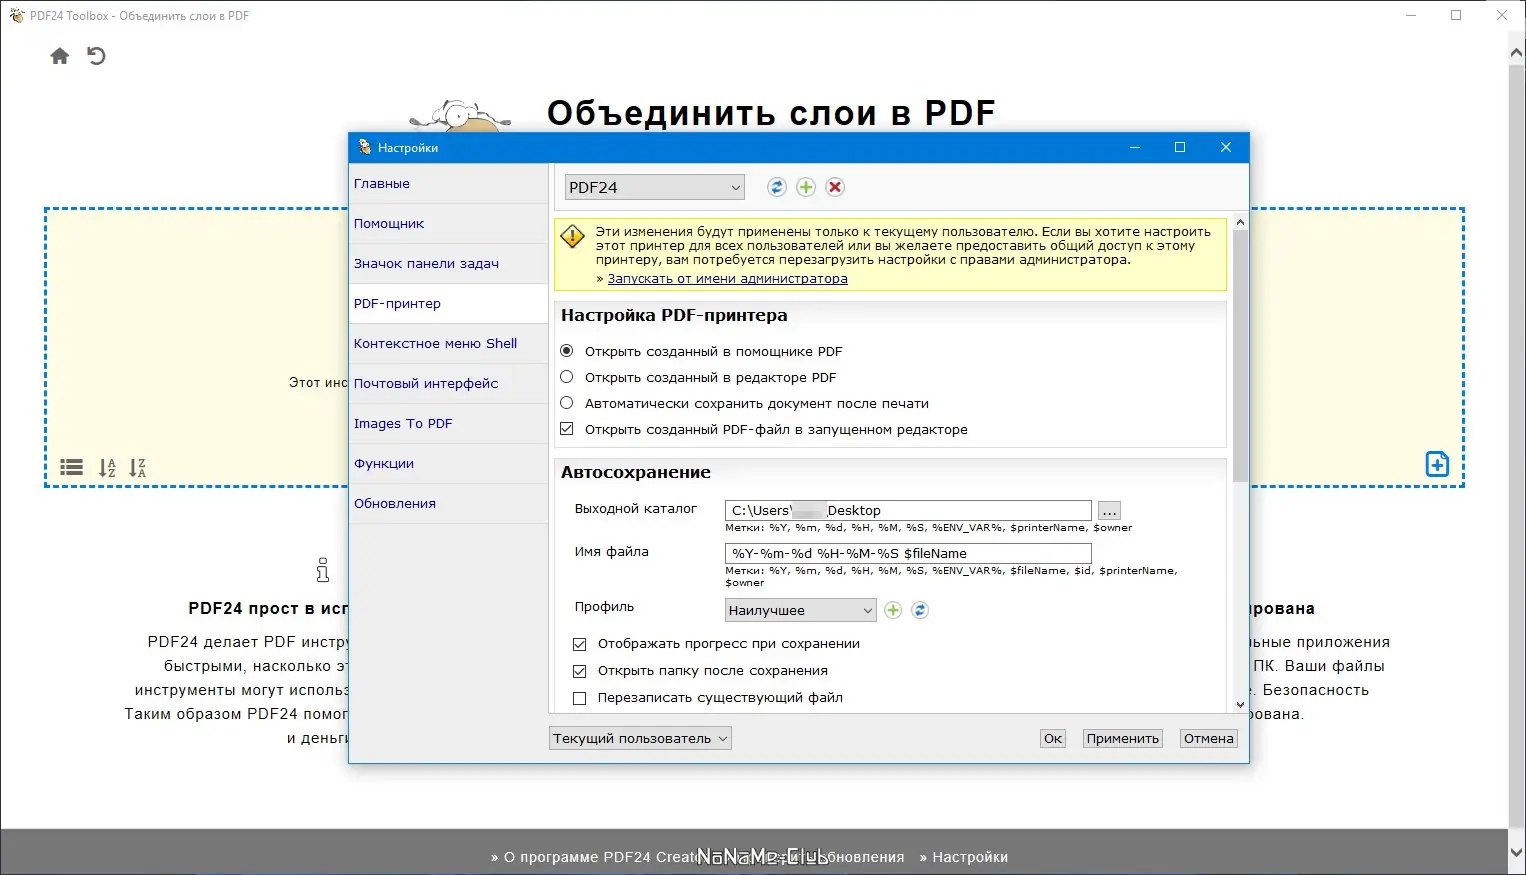
Task: Click the list view icon in file area
Action: [x=72, y=467]
